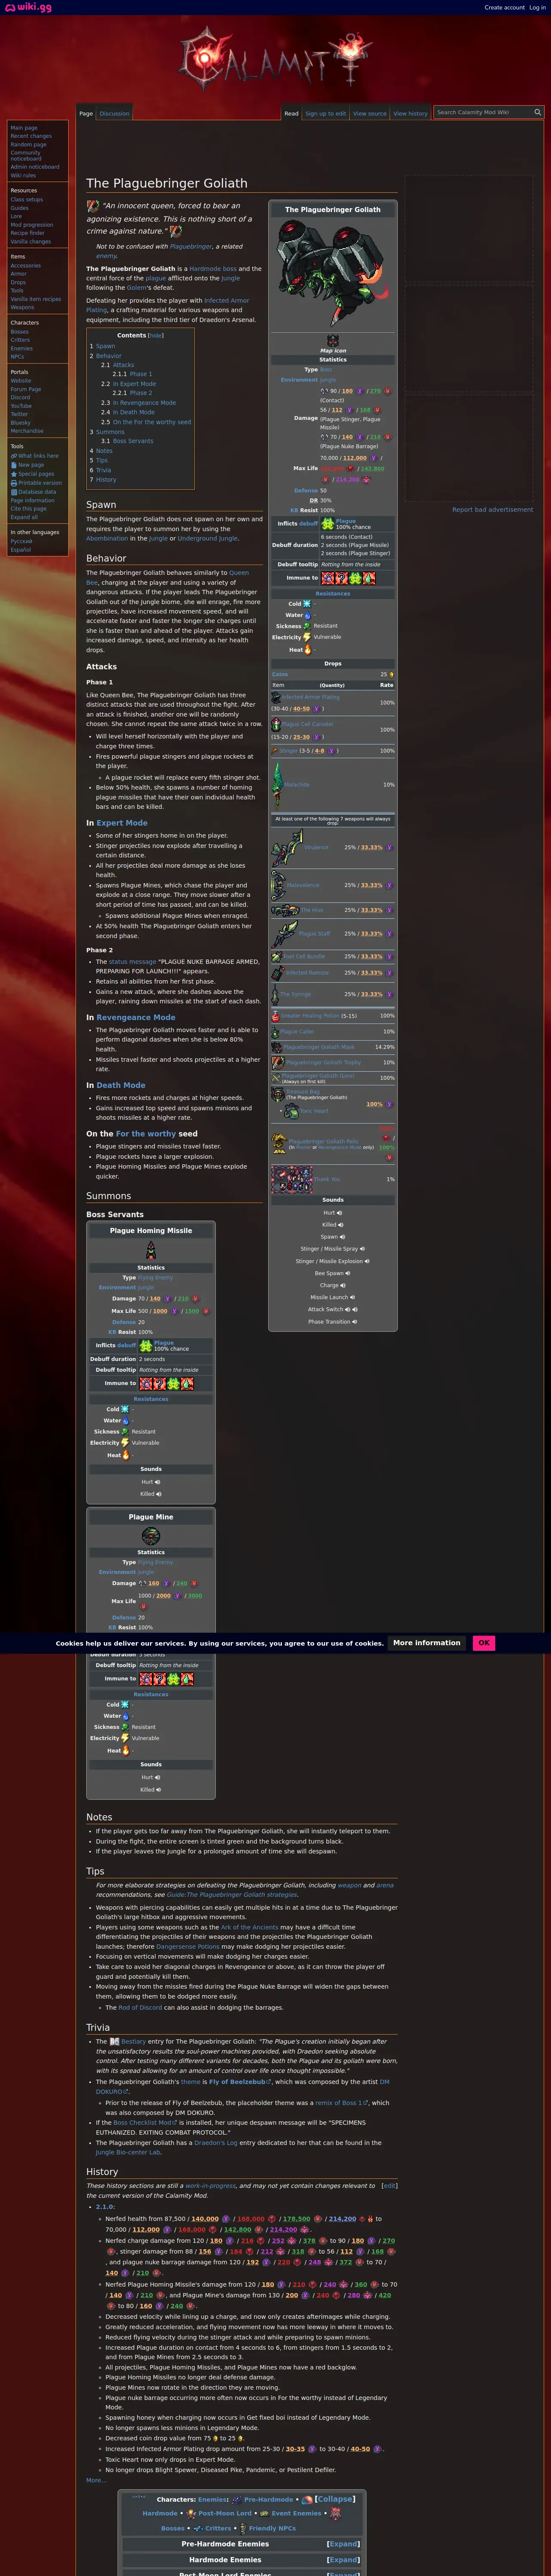Image resolution: width=551 pixels, height=2576 pixels.
Task: Show more history entries
Action: 96,2480
